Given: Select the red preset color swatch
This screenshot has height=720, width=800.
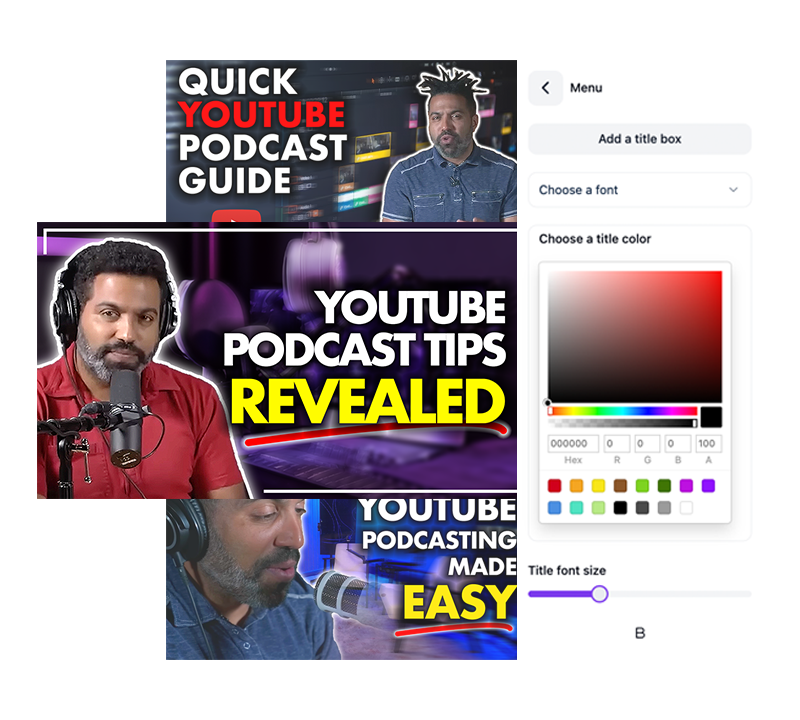Looking at the screenshot, I should [554, 485].
